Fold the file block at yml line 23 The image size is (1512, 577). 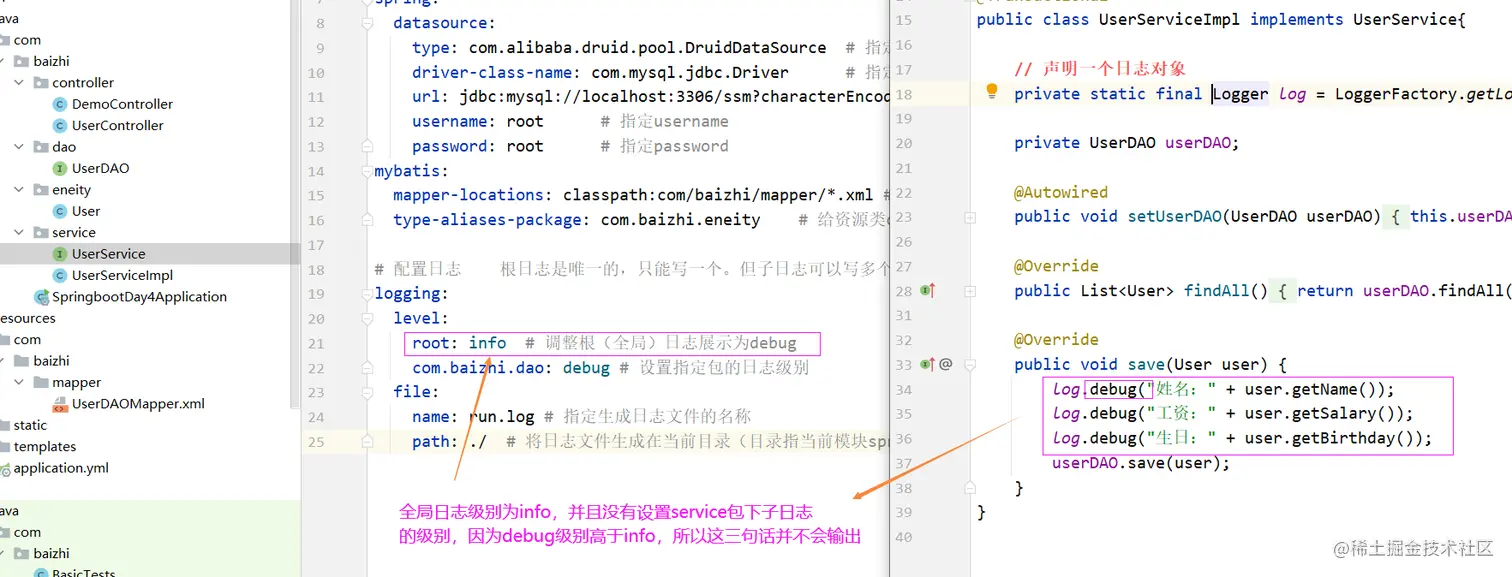(369, 392)
